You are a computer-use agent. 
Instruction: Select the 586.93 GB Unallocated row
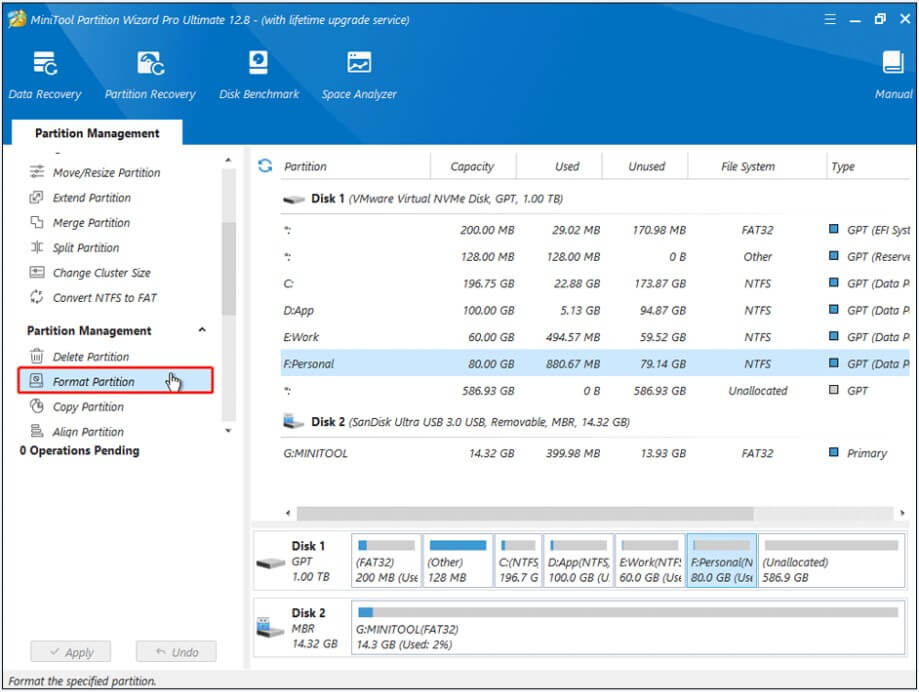pyautogui.click(x=595, y=391)
